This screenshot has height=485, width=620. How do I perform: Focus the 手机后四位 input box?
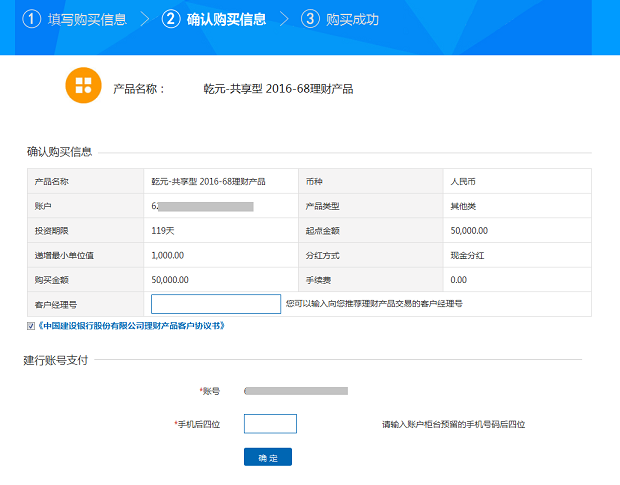tap(270, 424)
